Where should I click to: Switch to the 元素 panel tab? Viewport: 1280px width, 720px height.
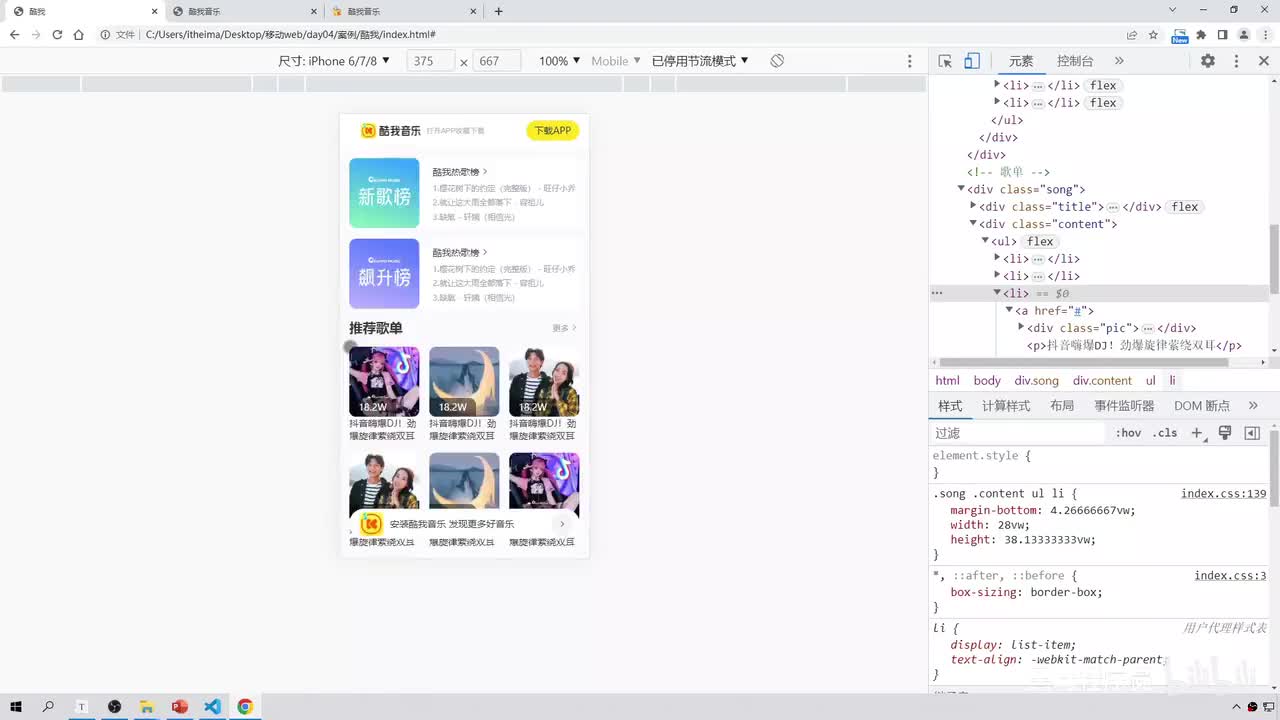pos(1021,61)
